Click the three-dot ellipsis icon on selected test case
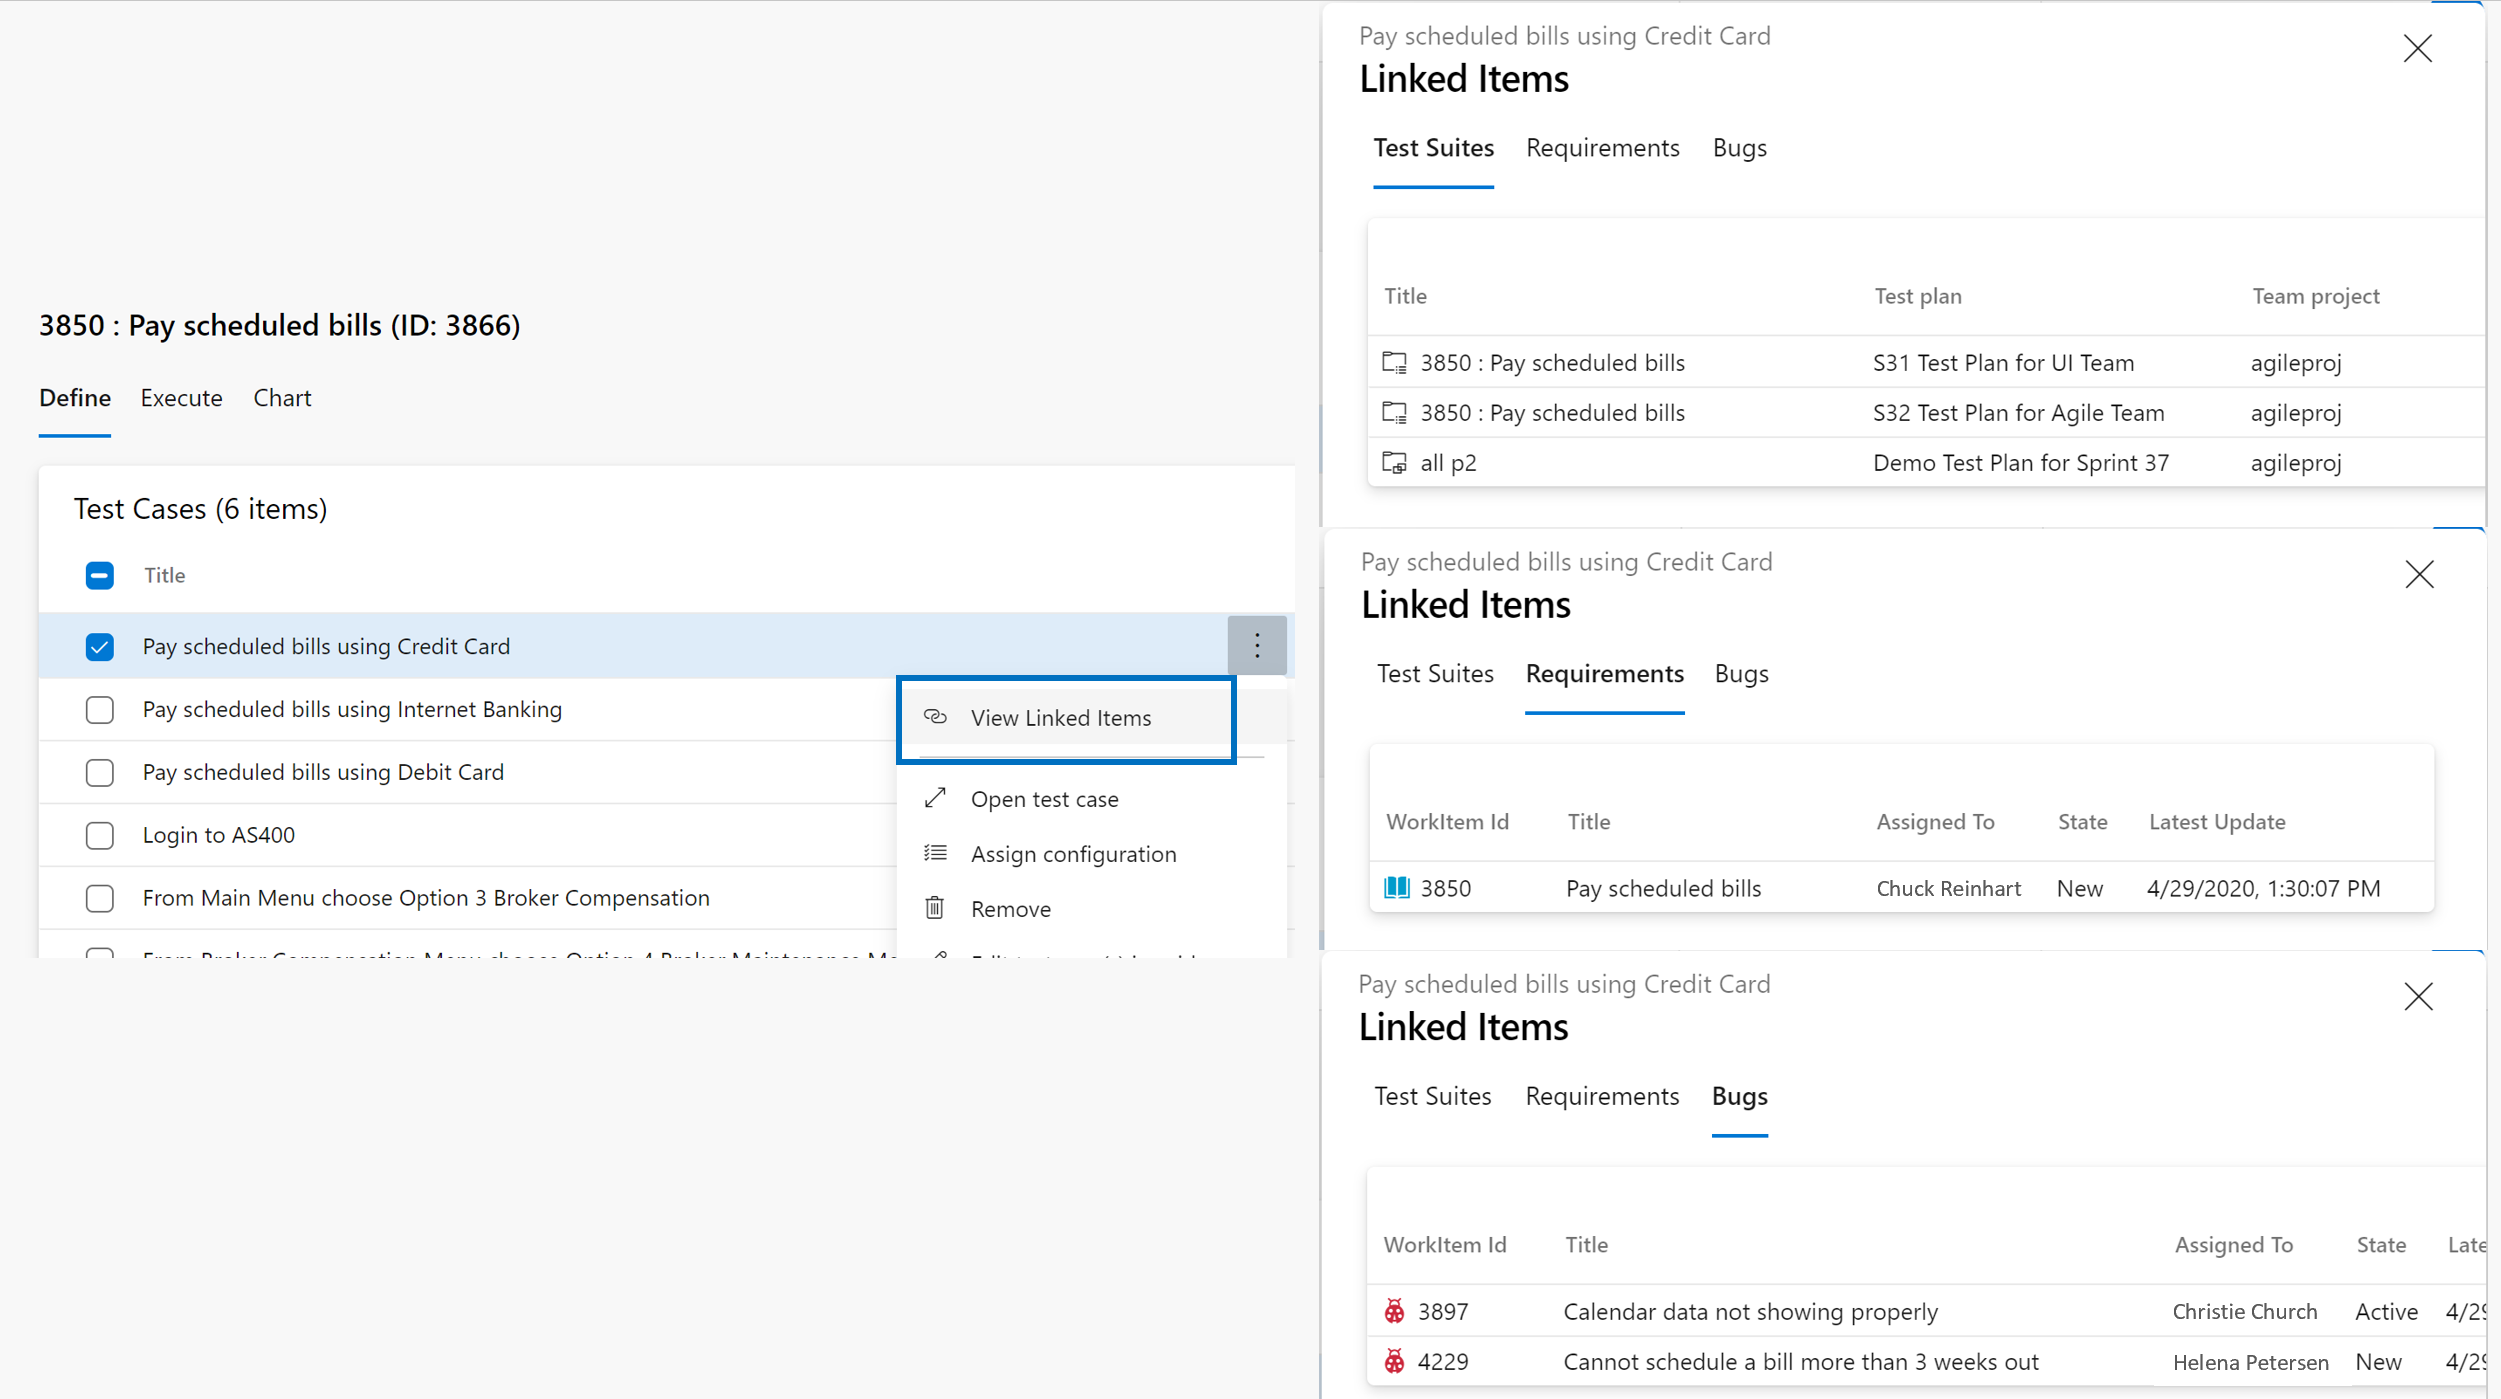Viewport: 2501px width, 1399px height. coord(1257,645)
